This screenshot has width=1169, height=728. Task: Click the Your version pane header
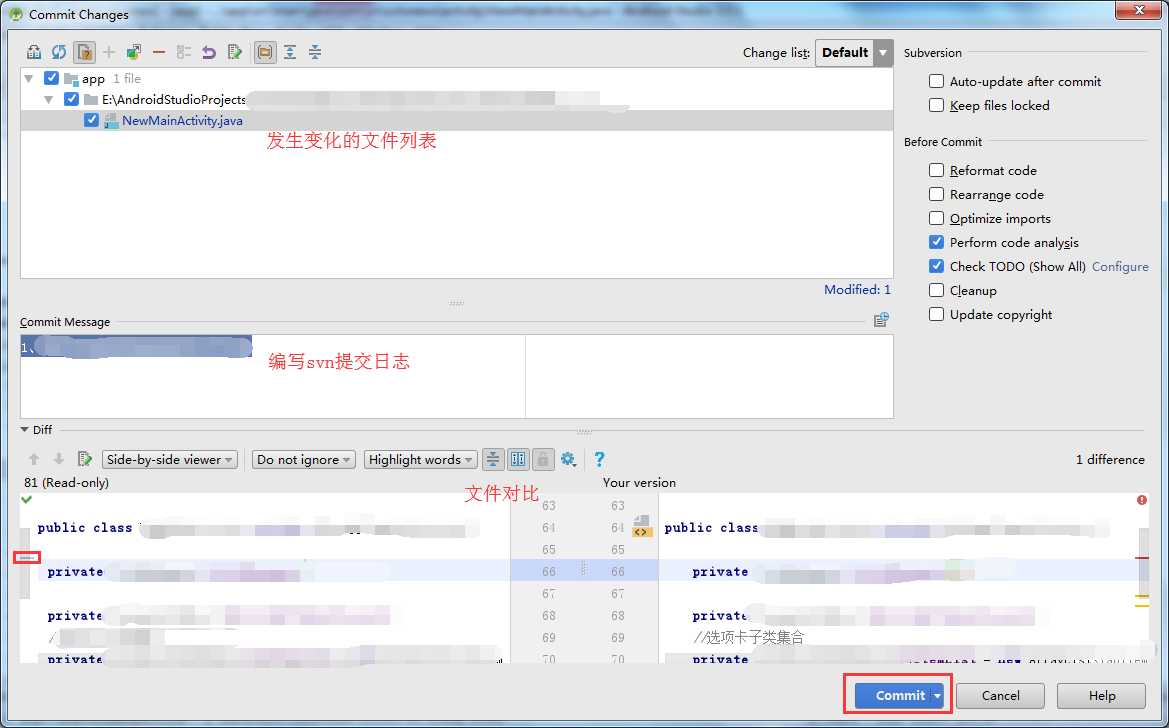tap(639, 483)
